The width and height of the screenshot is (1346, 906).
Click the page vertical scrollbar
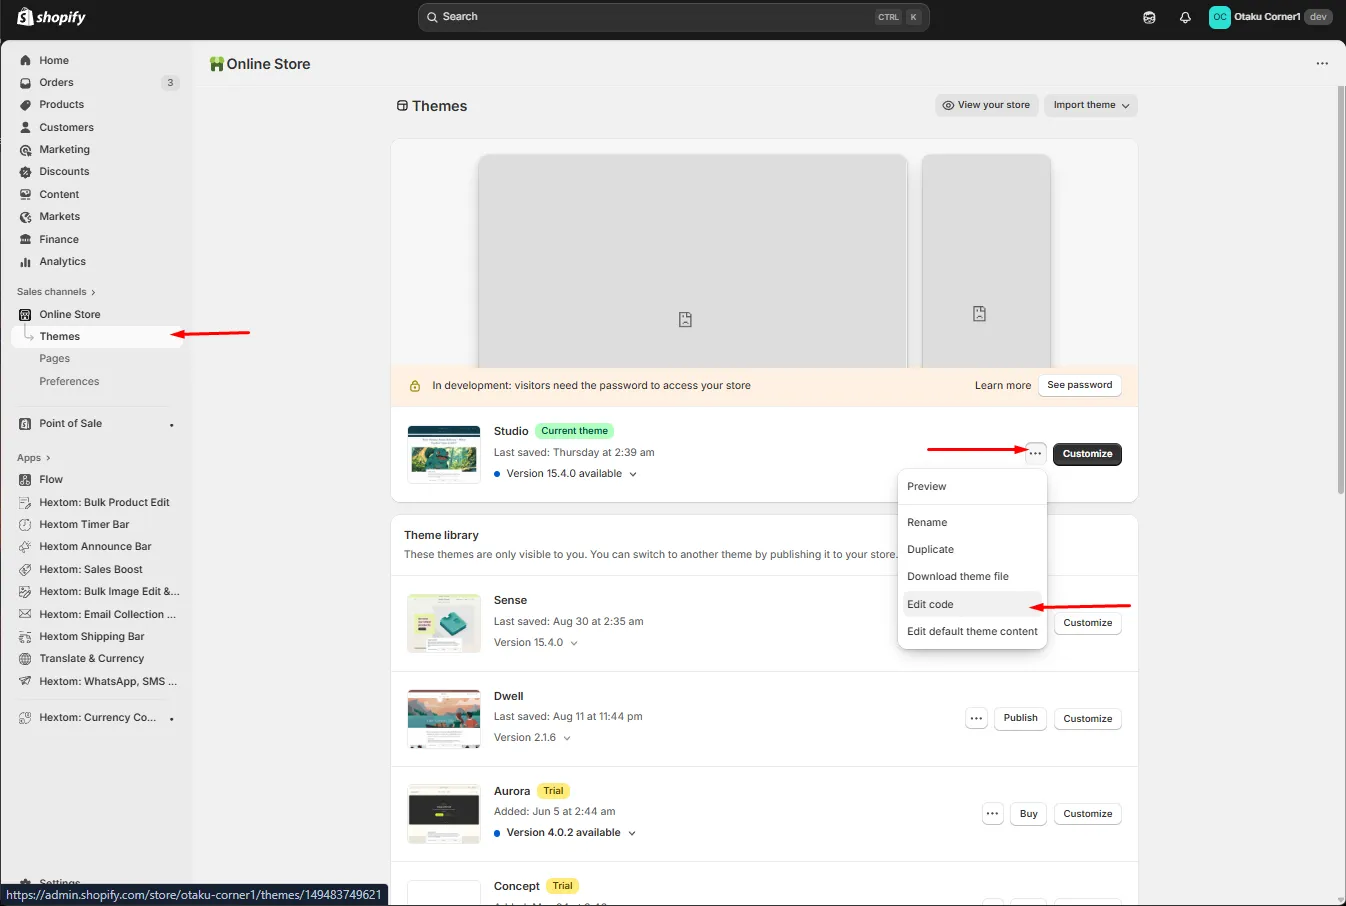pyautogui.click(x=1341, y=290)
